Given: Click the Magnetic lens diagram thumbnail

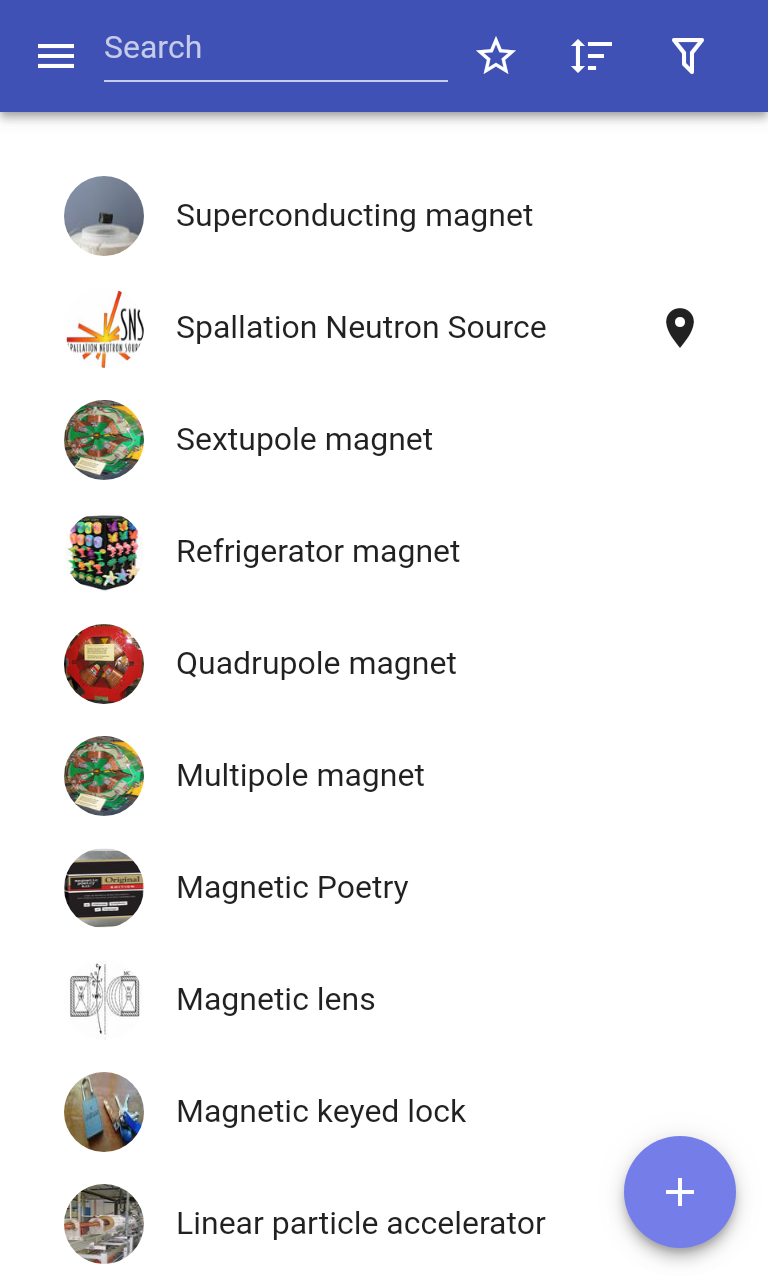Looking at the screenshot, I should pyautogui.click(x=104, y=1000).
